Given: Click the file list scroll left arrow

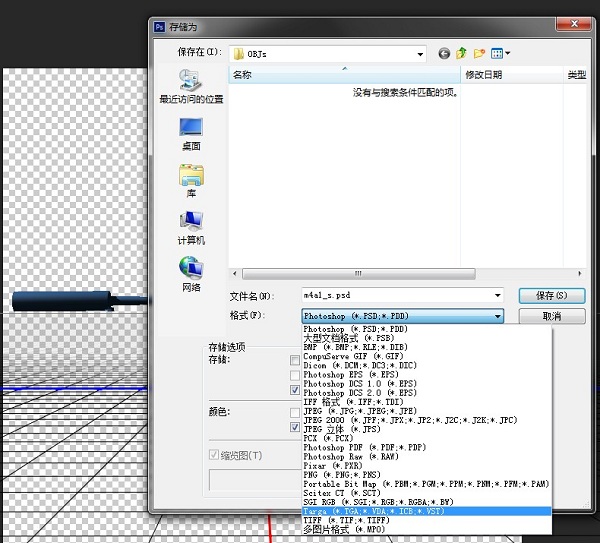Looking at the screenshot, I should tap(235, 274).
